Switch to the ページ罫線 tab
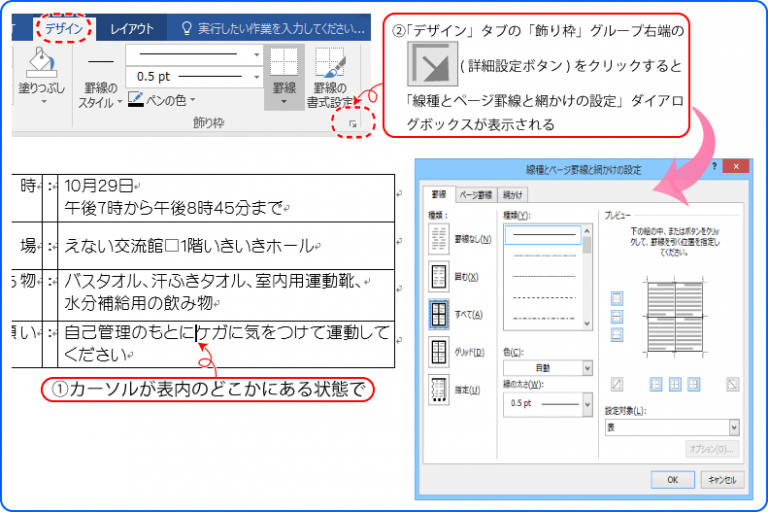The width and height of the screenshot is (768, 512). tap(476, 195)
